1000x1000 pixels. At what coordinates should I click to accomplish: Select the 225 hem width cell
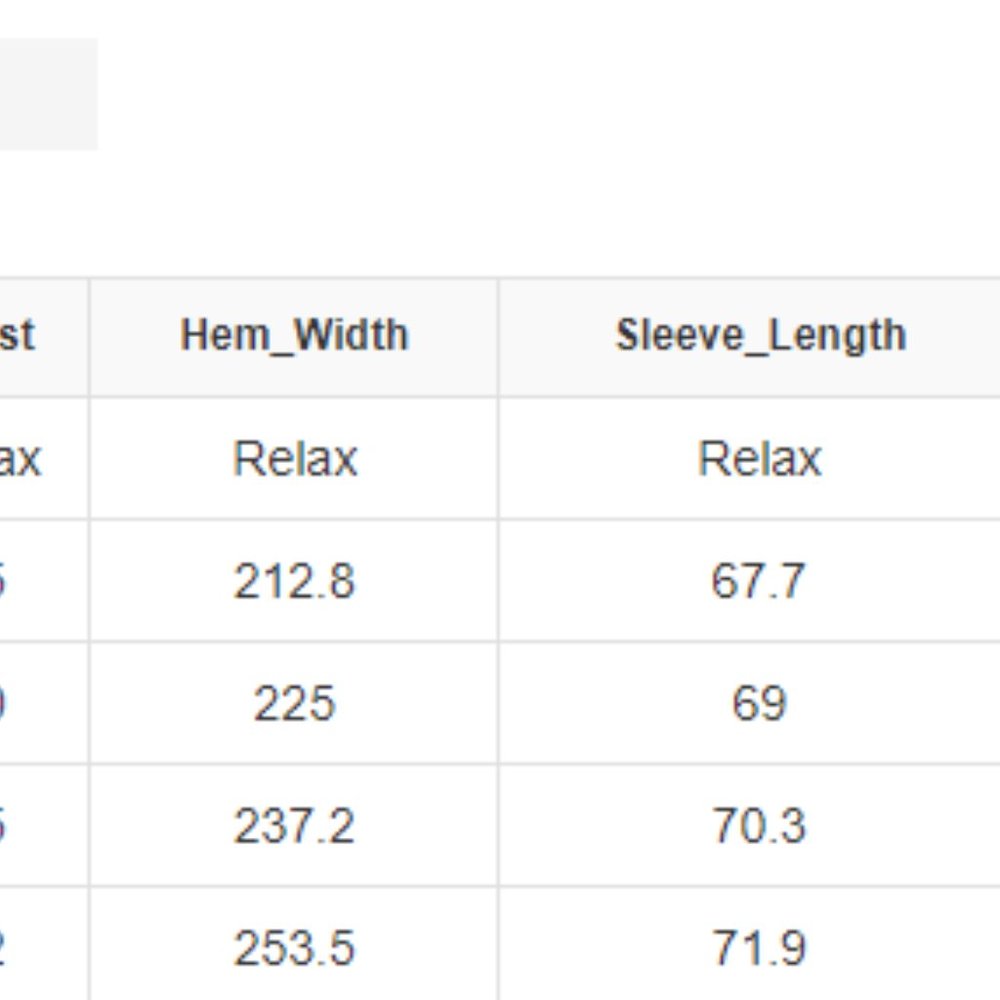coord(294,704)
